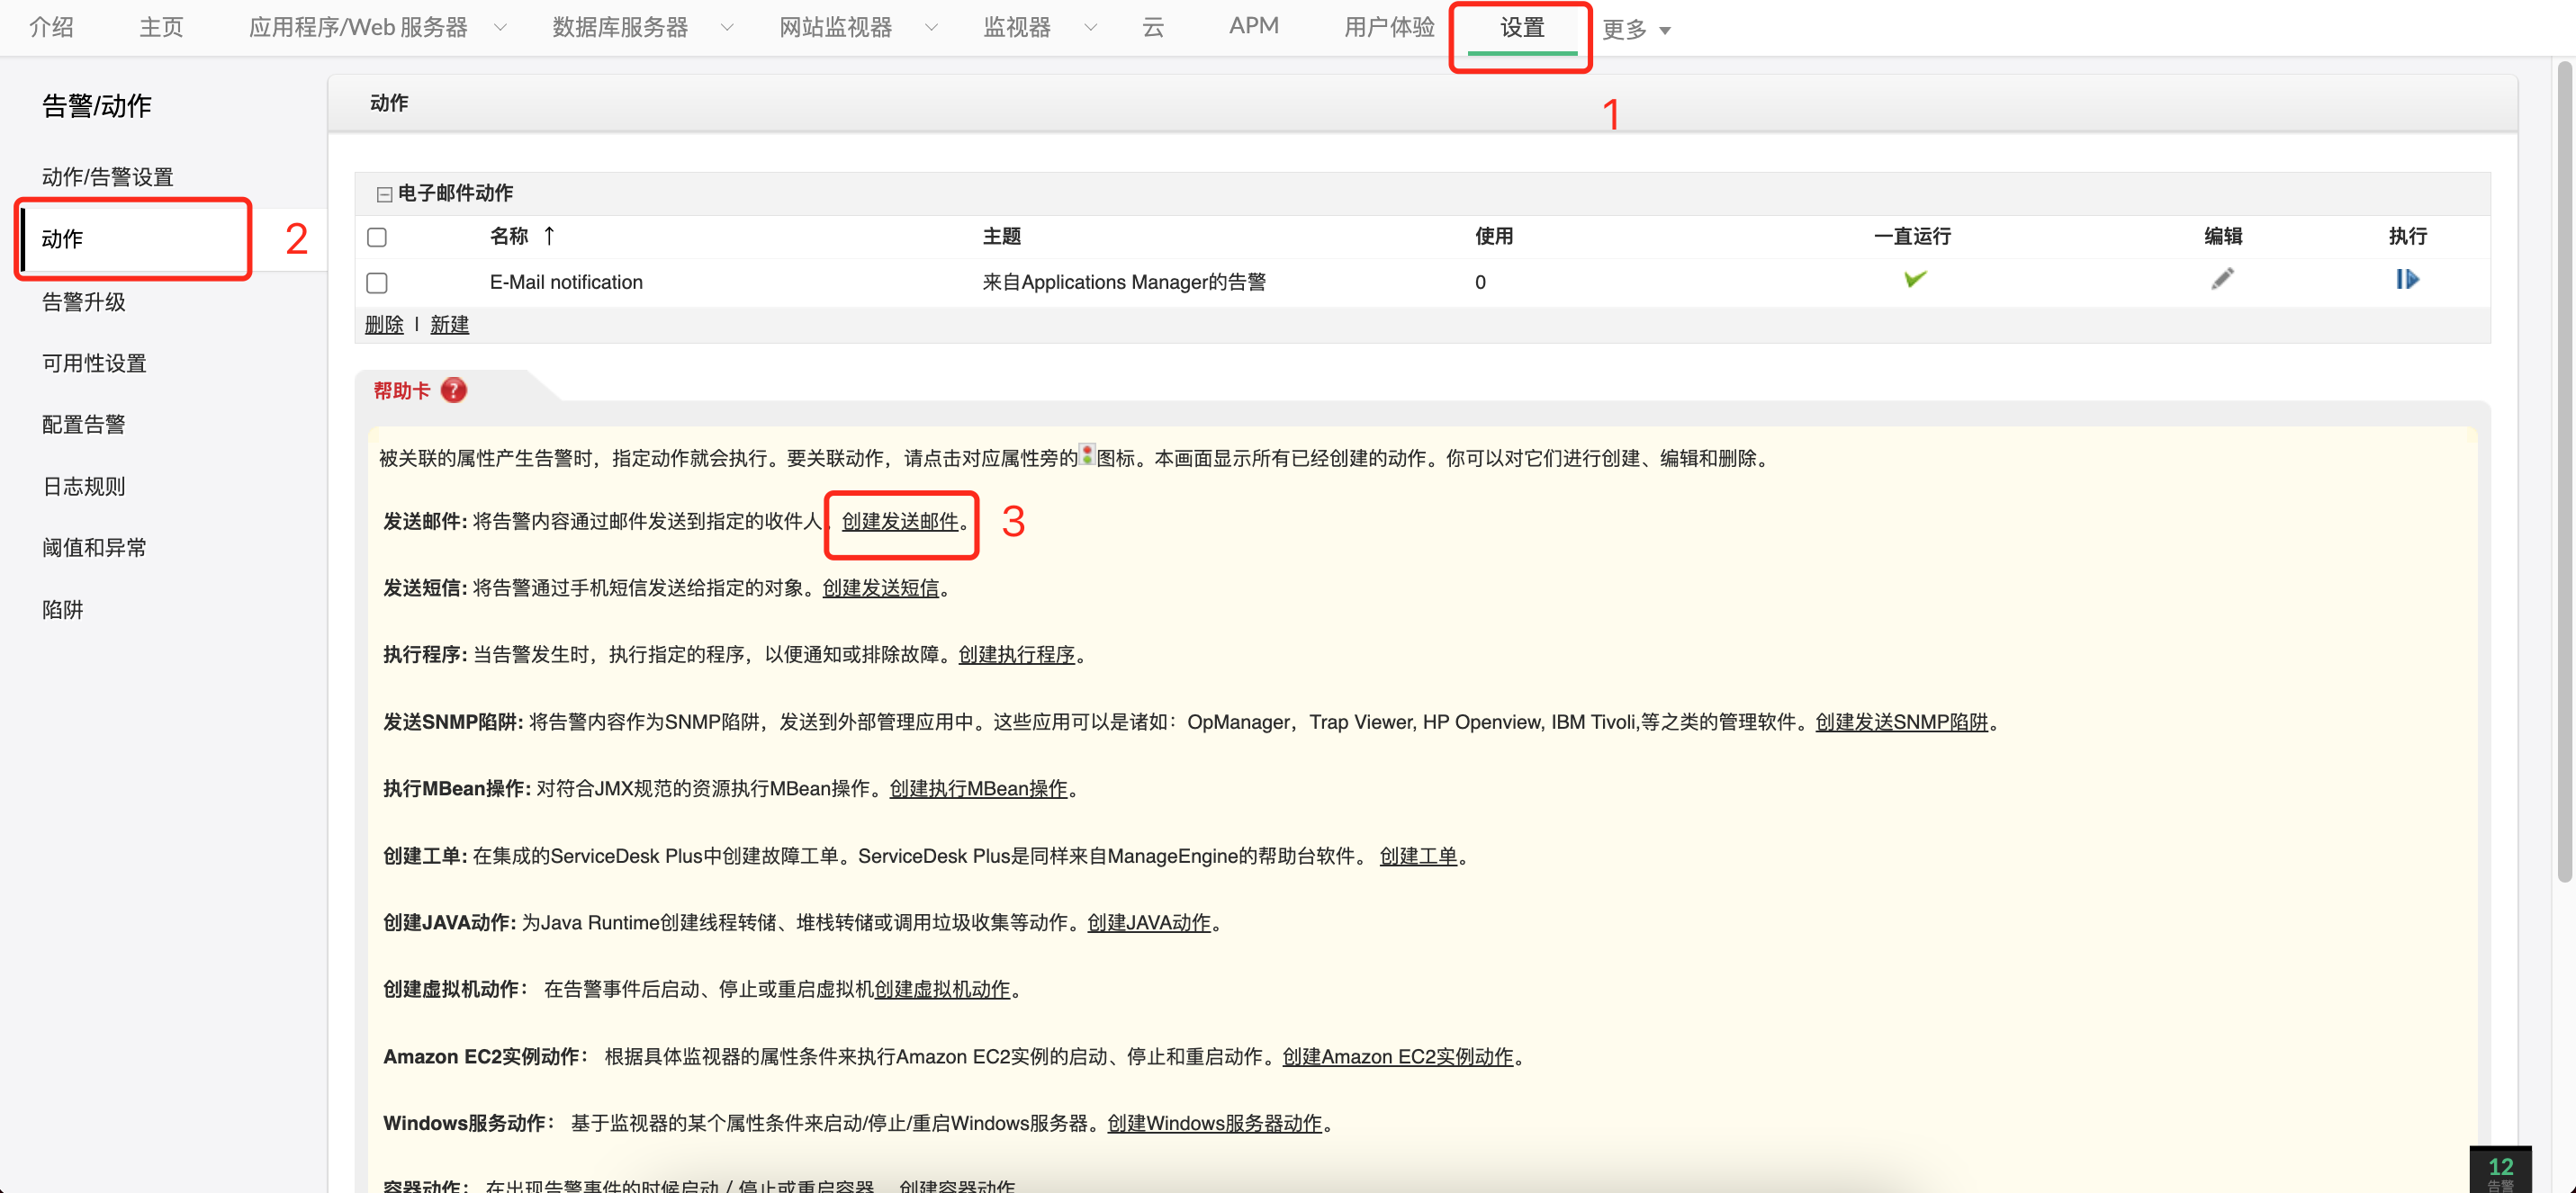The image size is (2576, 1193).
Task: Open 配置告警 in the sidebar
Action: click(x=84, y=424)
